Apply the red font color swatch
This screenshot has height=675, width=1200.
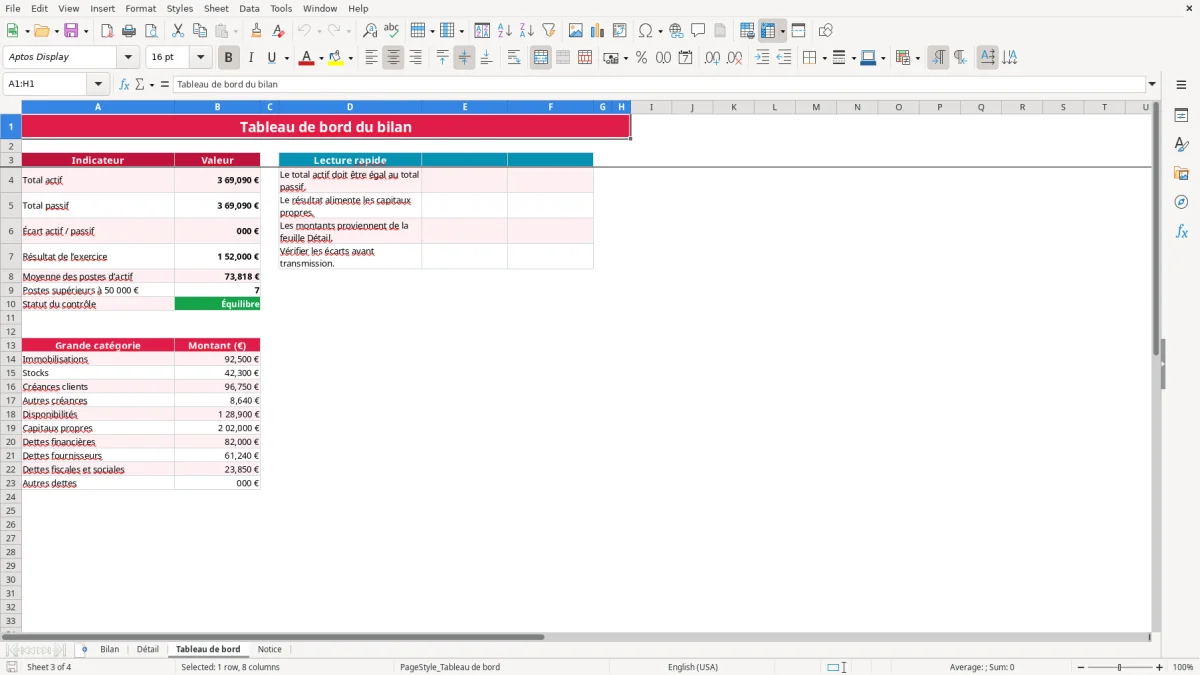[x=306, y=58]
